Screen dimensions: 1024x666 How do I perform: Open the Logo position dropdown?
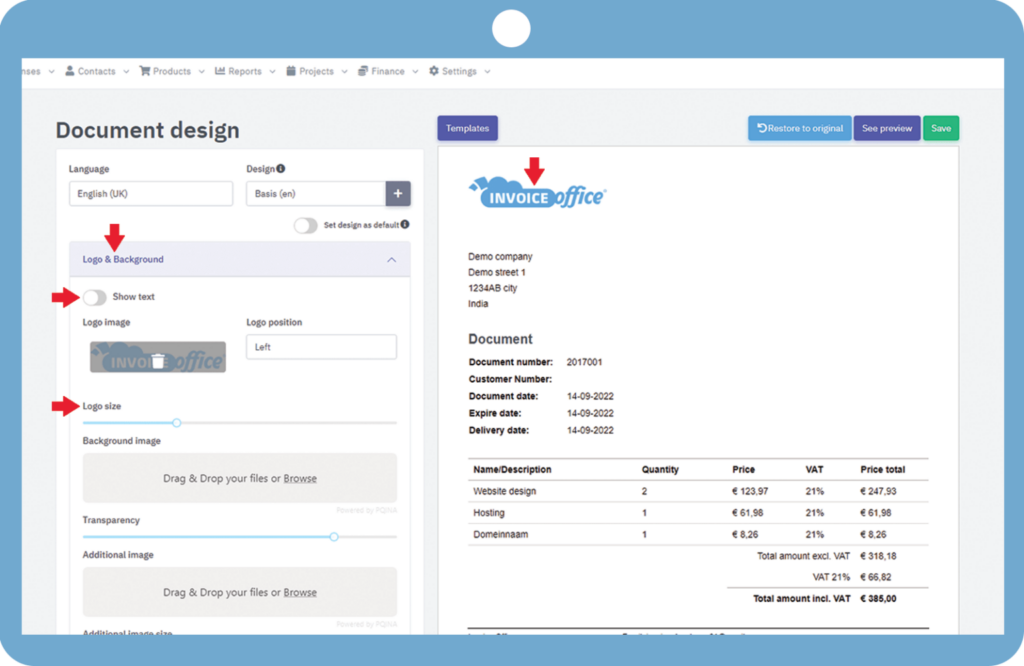(x=321, y=347)
